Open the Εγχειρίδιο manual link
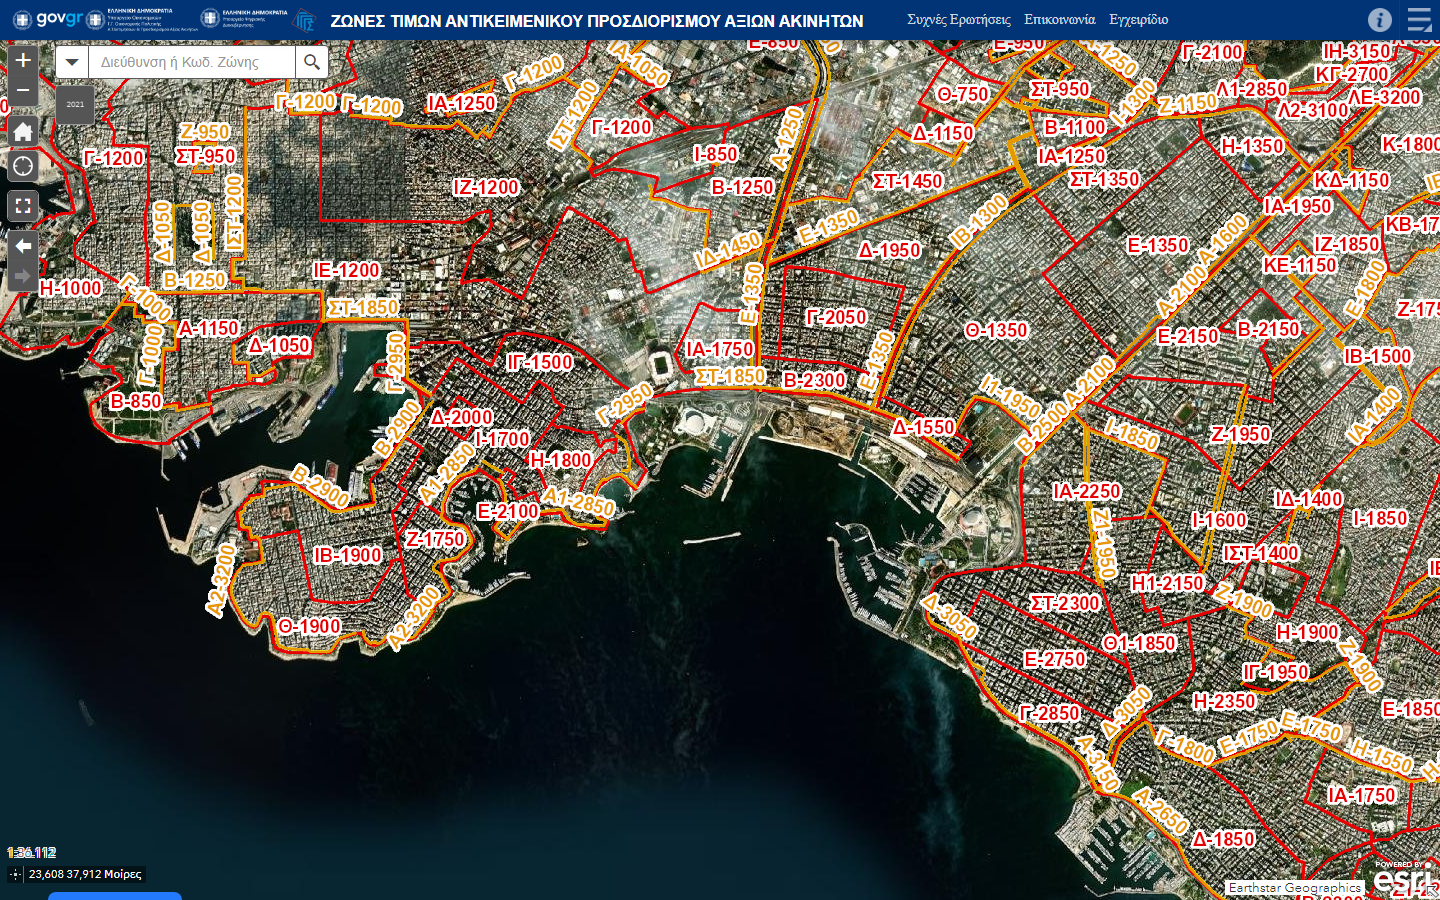 1138,20
